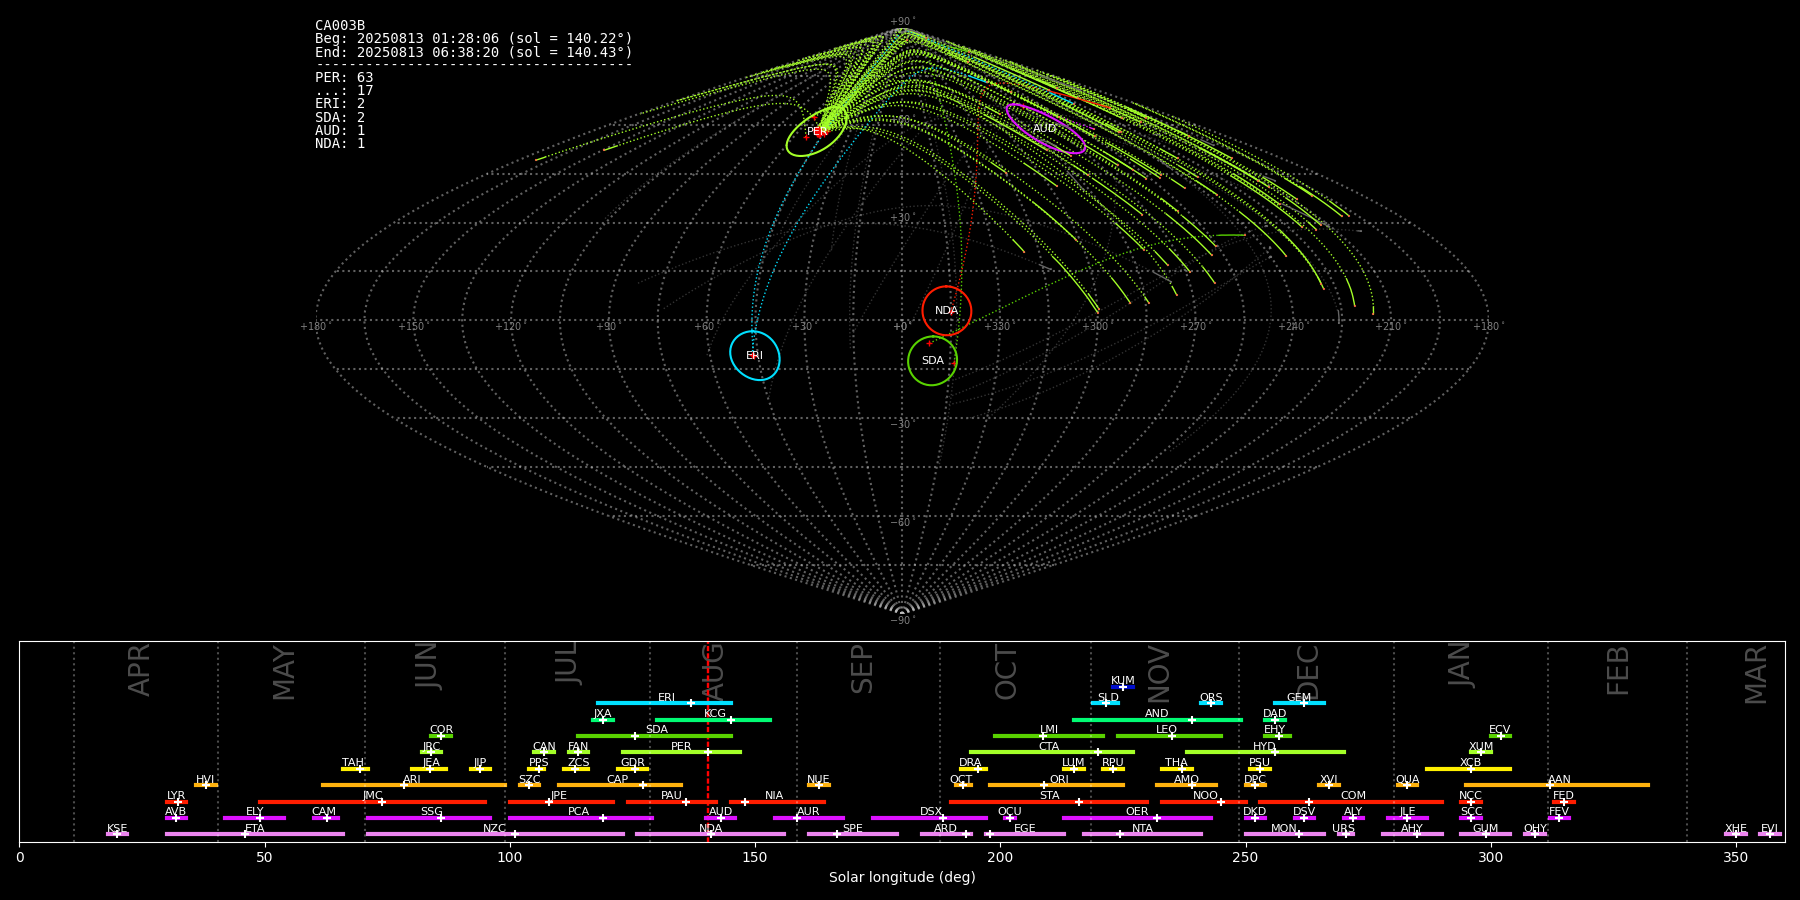This screenshot has width=1800, height=900.
Task: Select the TAH yellow shower bar
Action: (x=355, y=769)
